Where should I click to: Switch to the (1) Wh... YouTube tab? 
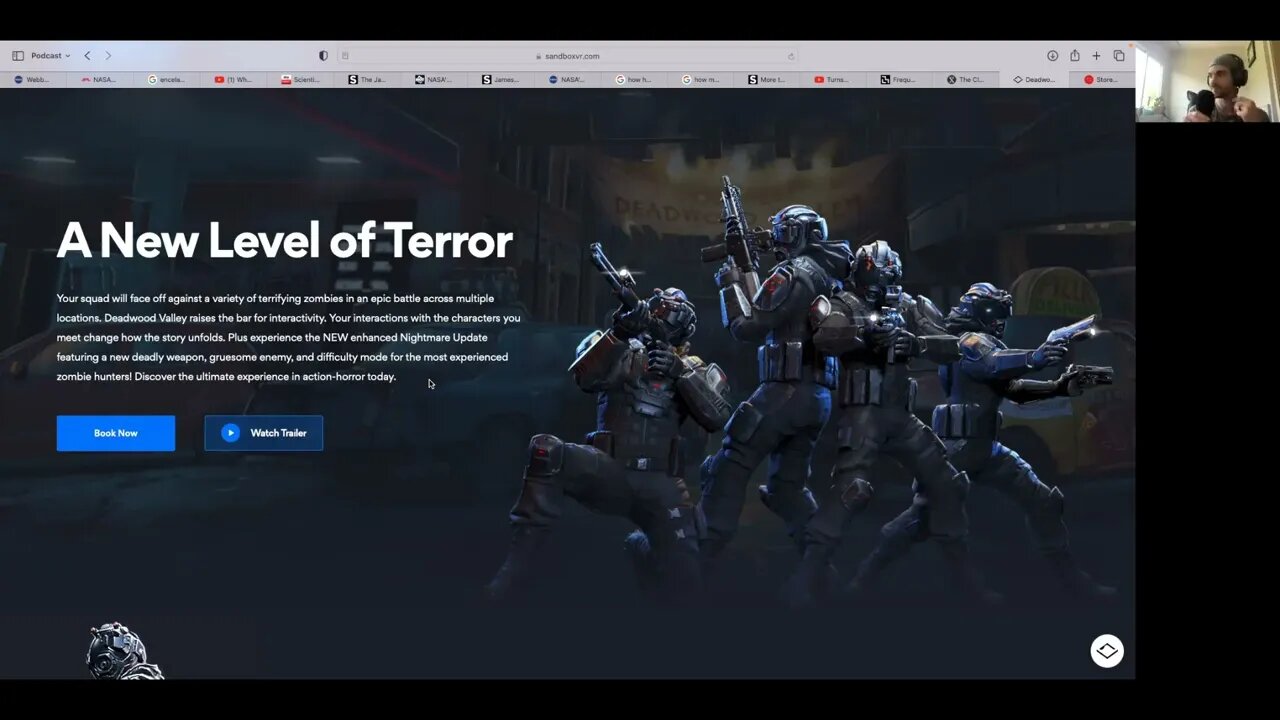(x=233, y=80)
